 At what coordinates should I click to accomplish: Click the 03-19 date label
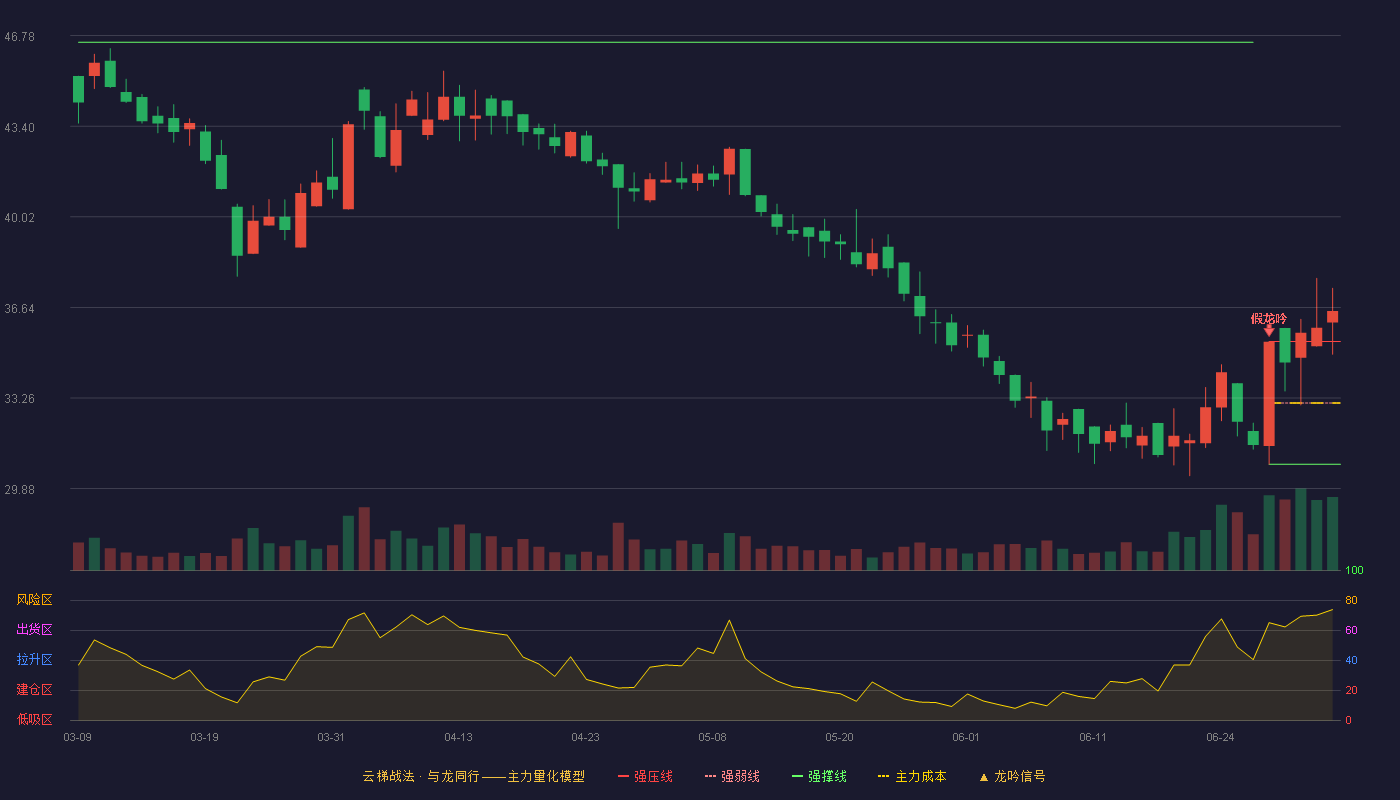[204, 737]
